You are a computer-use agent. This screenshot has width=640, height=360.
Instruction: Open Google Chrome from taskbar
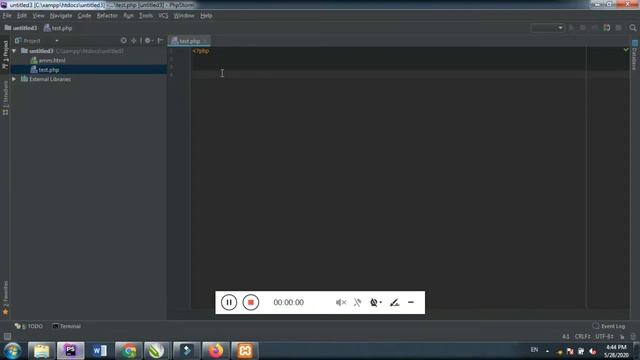(x=129, y=351)
